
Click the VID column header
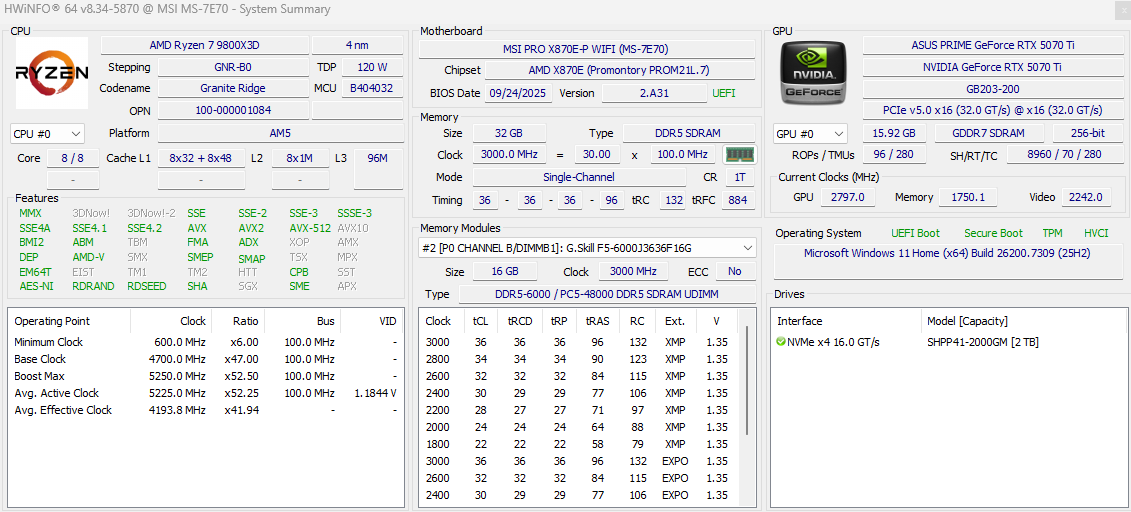[x=387, y=321]
